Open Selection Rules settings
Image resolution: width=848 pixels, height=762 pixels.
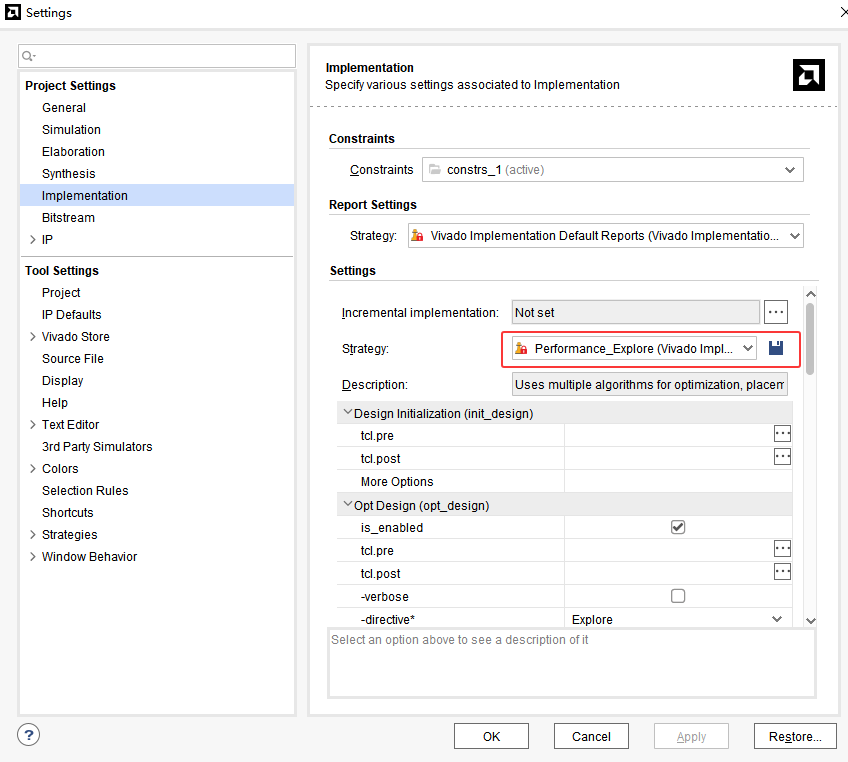85,491
